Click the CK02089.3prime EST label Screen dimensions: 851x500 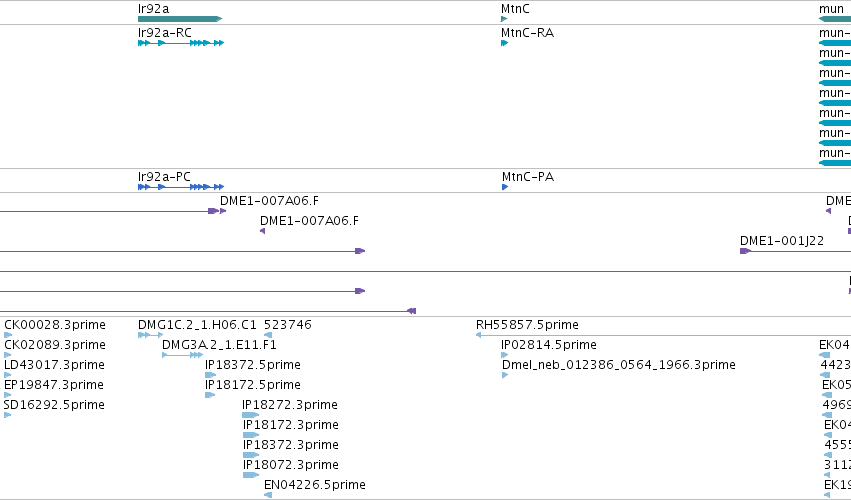[x=55, y=345]
